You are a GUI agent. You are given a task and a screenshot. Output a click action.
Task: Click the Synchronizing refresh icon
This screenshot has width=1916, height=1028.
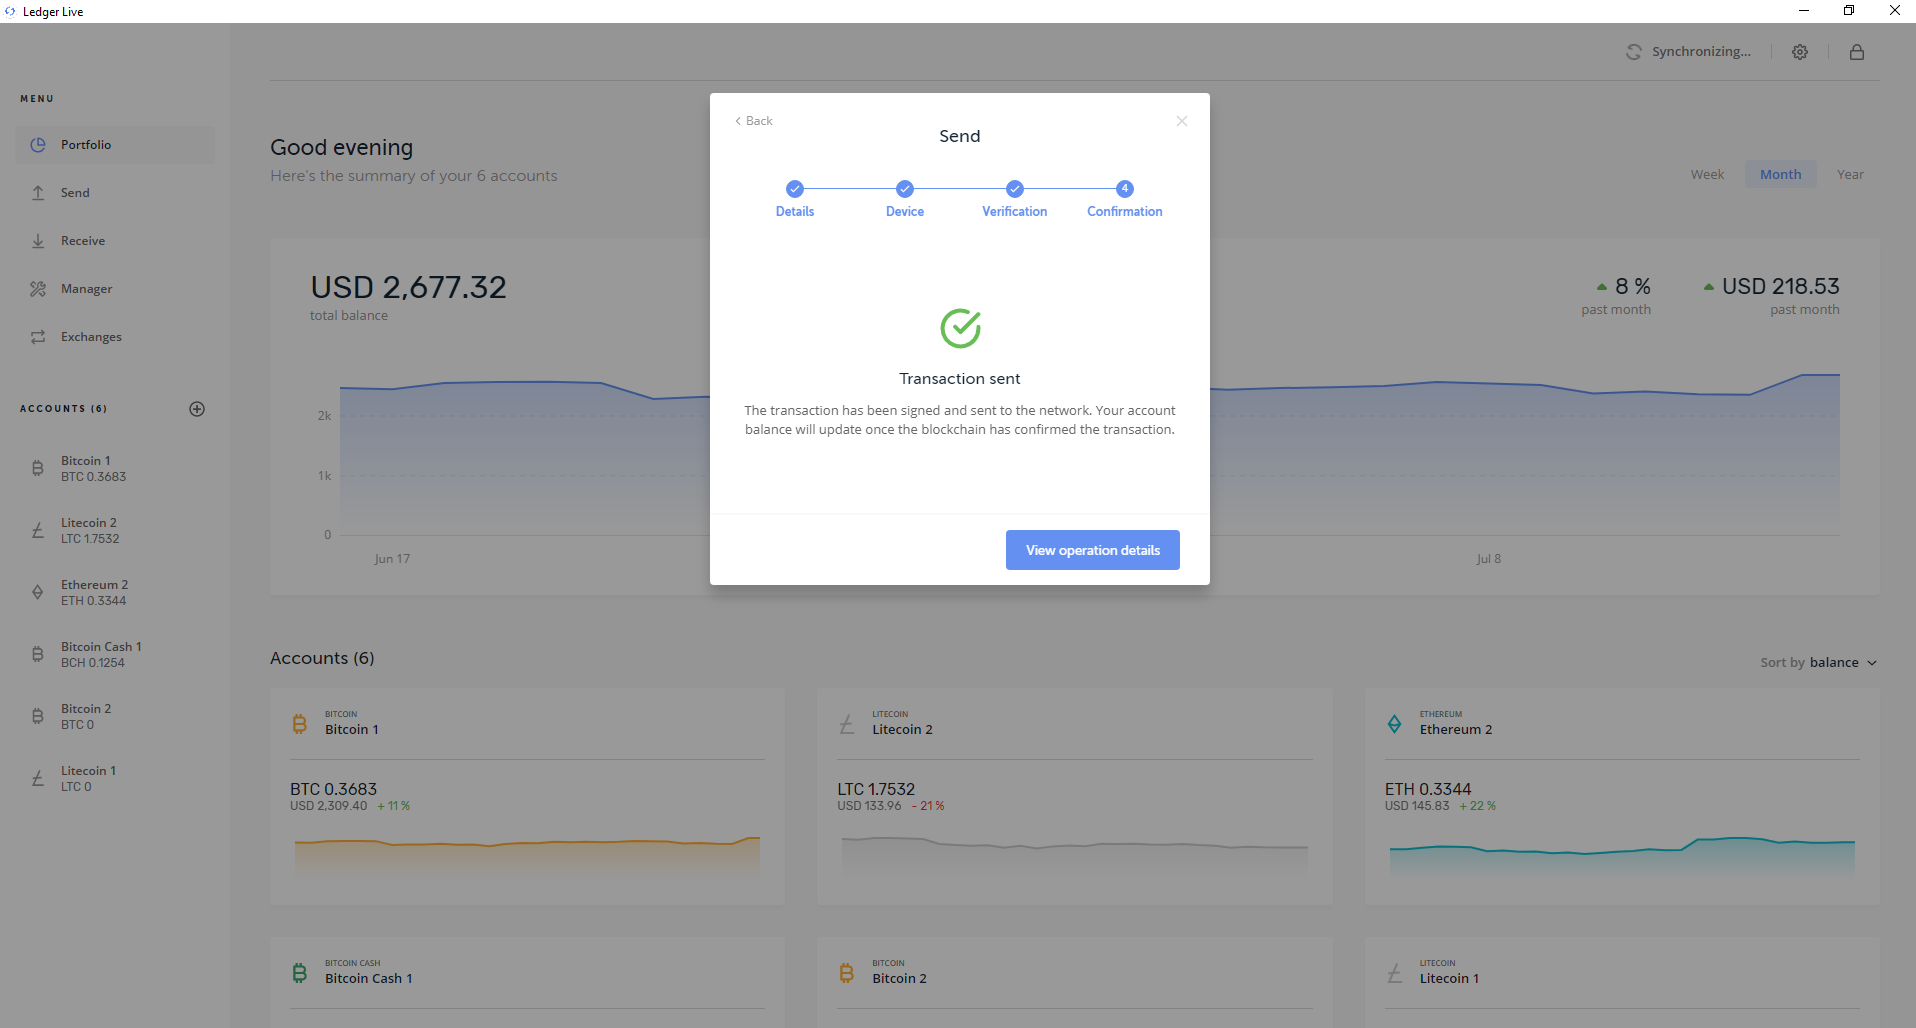pos(1634,52)
